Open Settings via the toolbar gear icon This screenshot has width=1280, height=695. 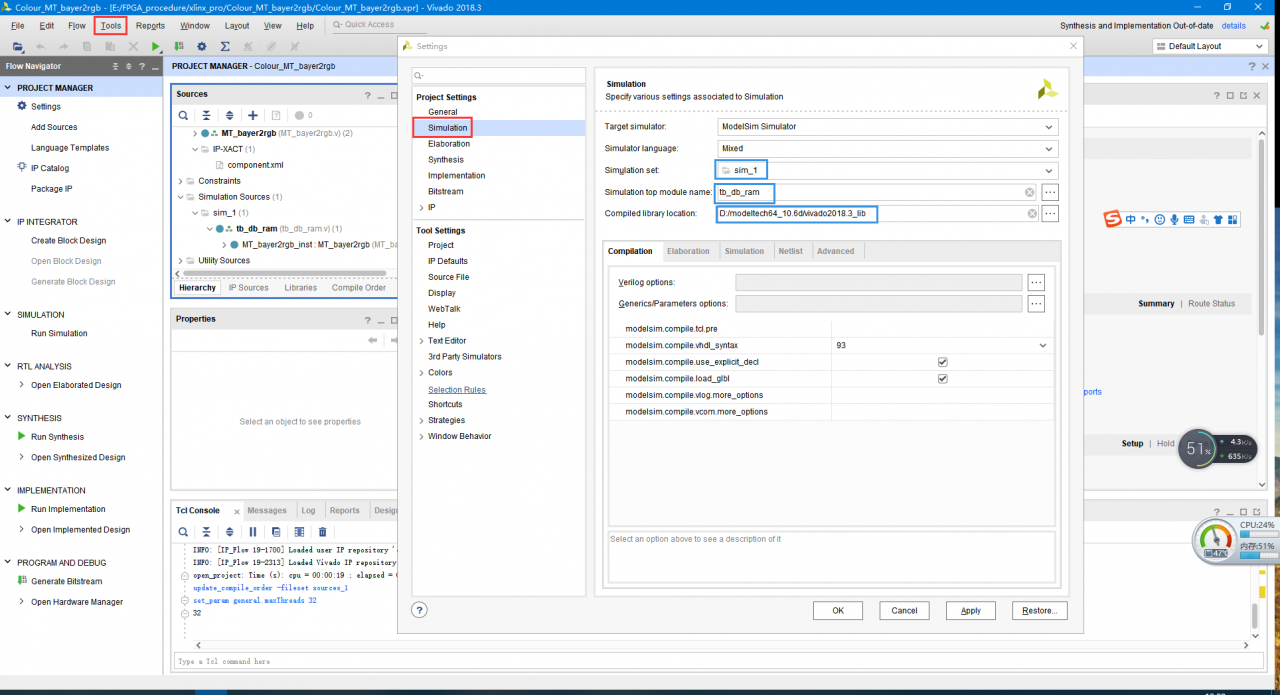[202, 46]
